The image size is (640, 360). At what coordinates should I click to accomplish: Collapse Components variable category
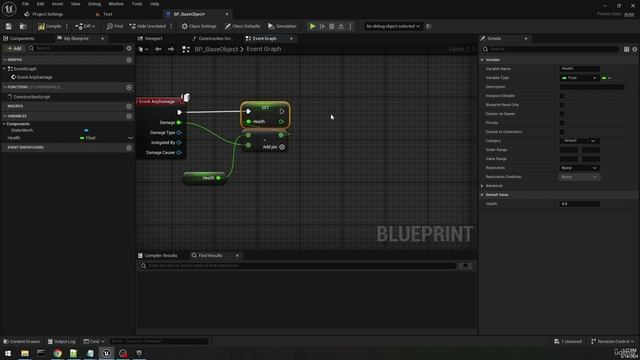coord(4,124)
